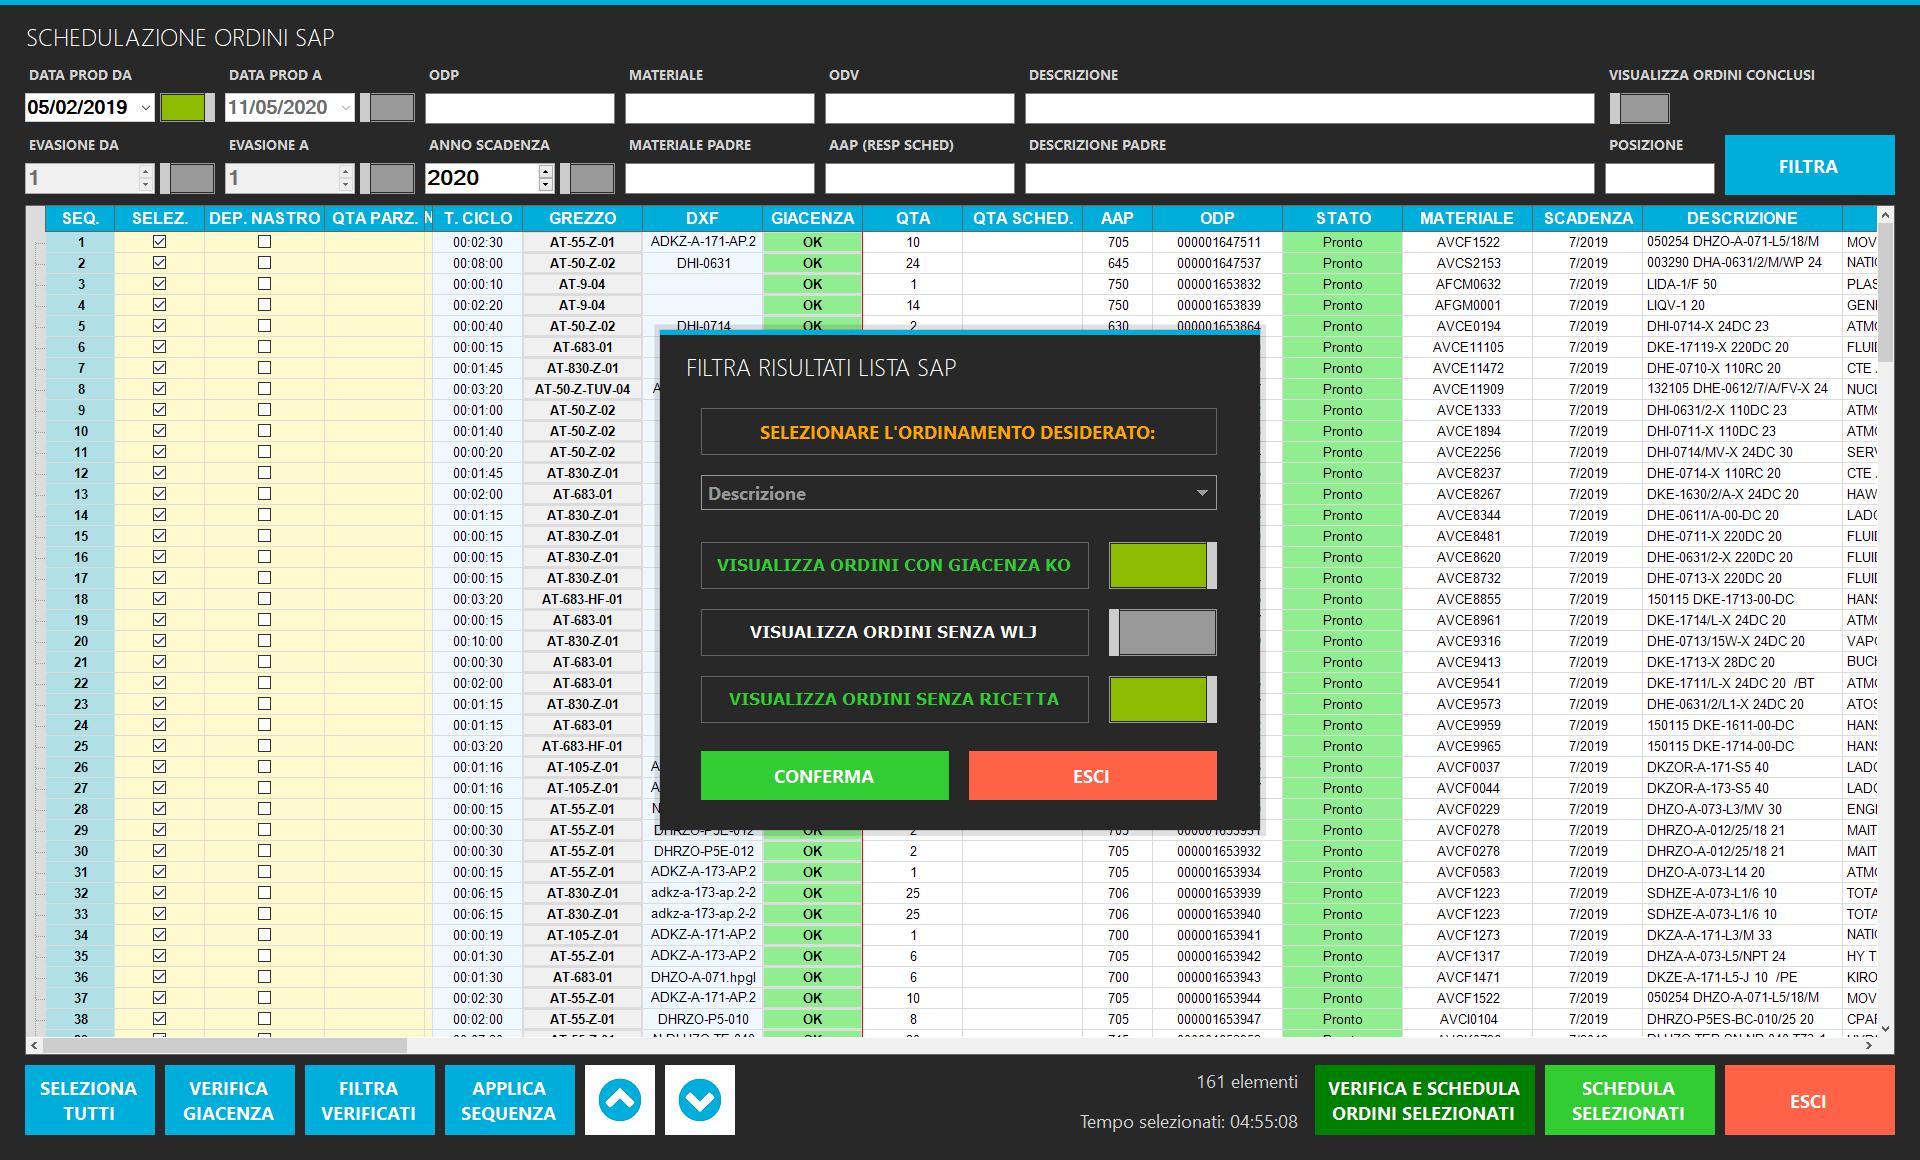Click VISUALIZZA ORDINI CON GIACENZA KO label
Viewport: 1920px width, 1160px height.
[x=894, y=565]
